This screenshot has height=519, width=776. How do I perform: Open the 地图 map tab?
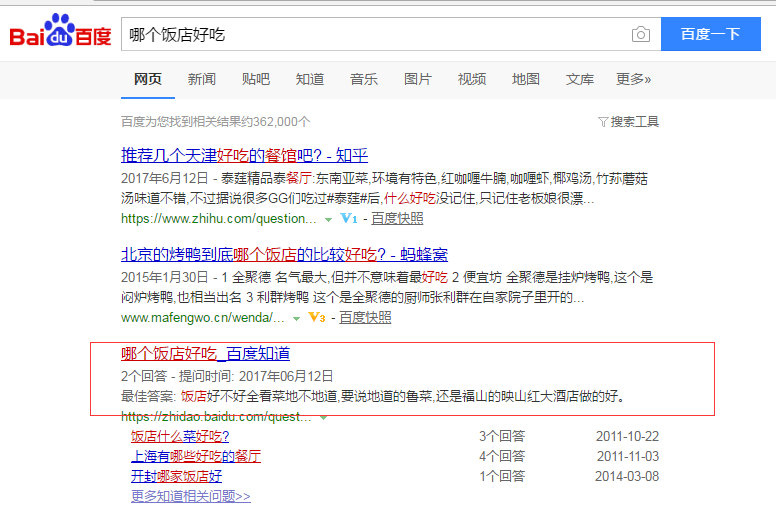click(526, 79)
